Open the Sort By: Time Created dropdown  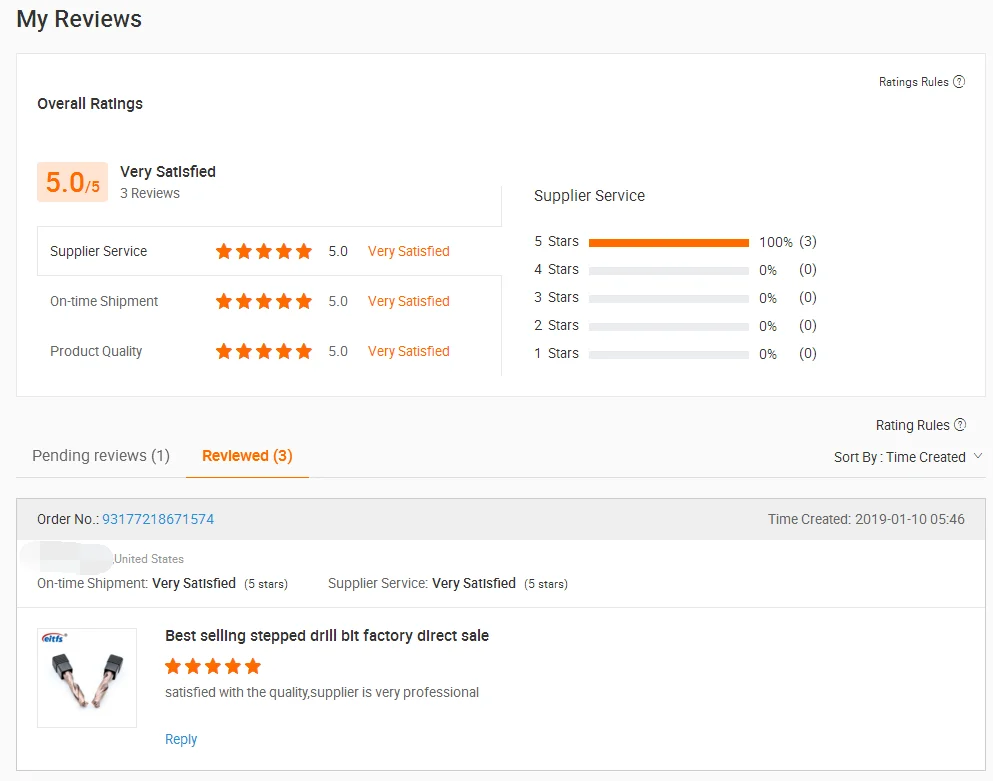tap(899, 457)
